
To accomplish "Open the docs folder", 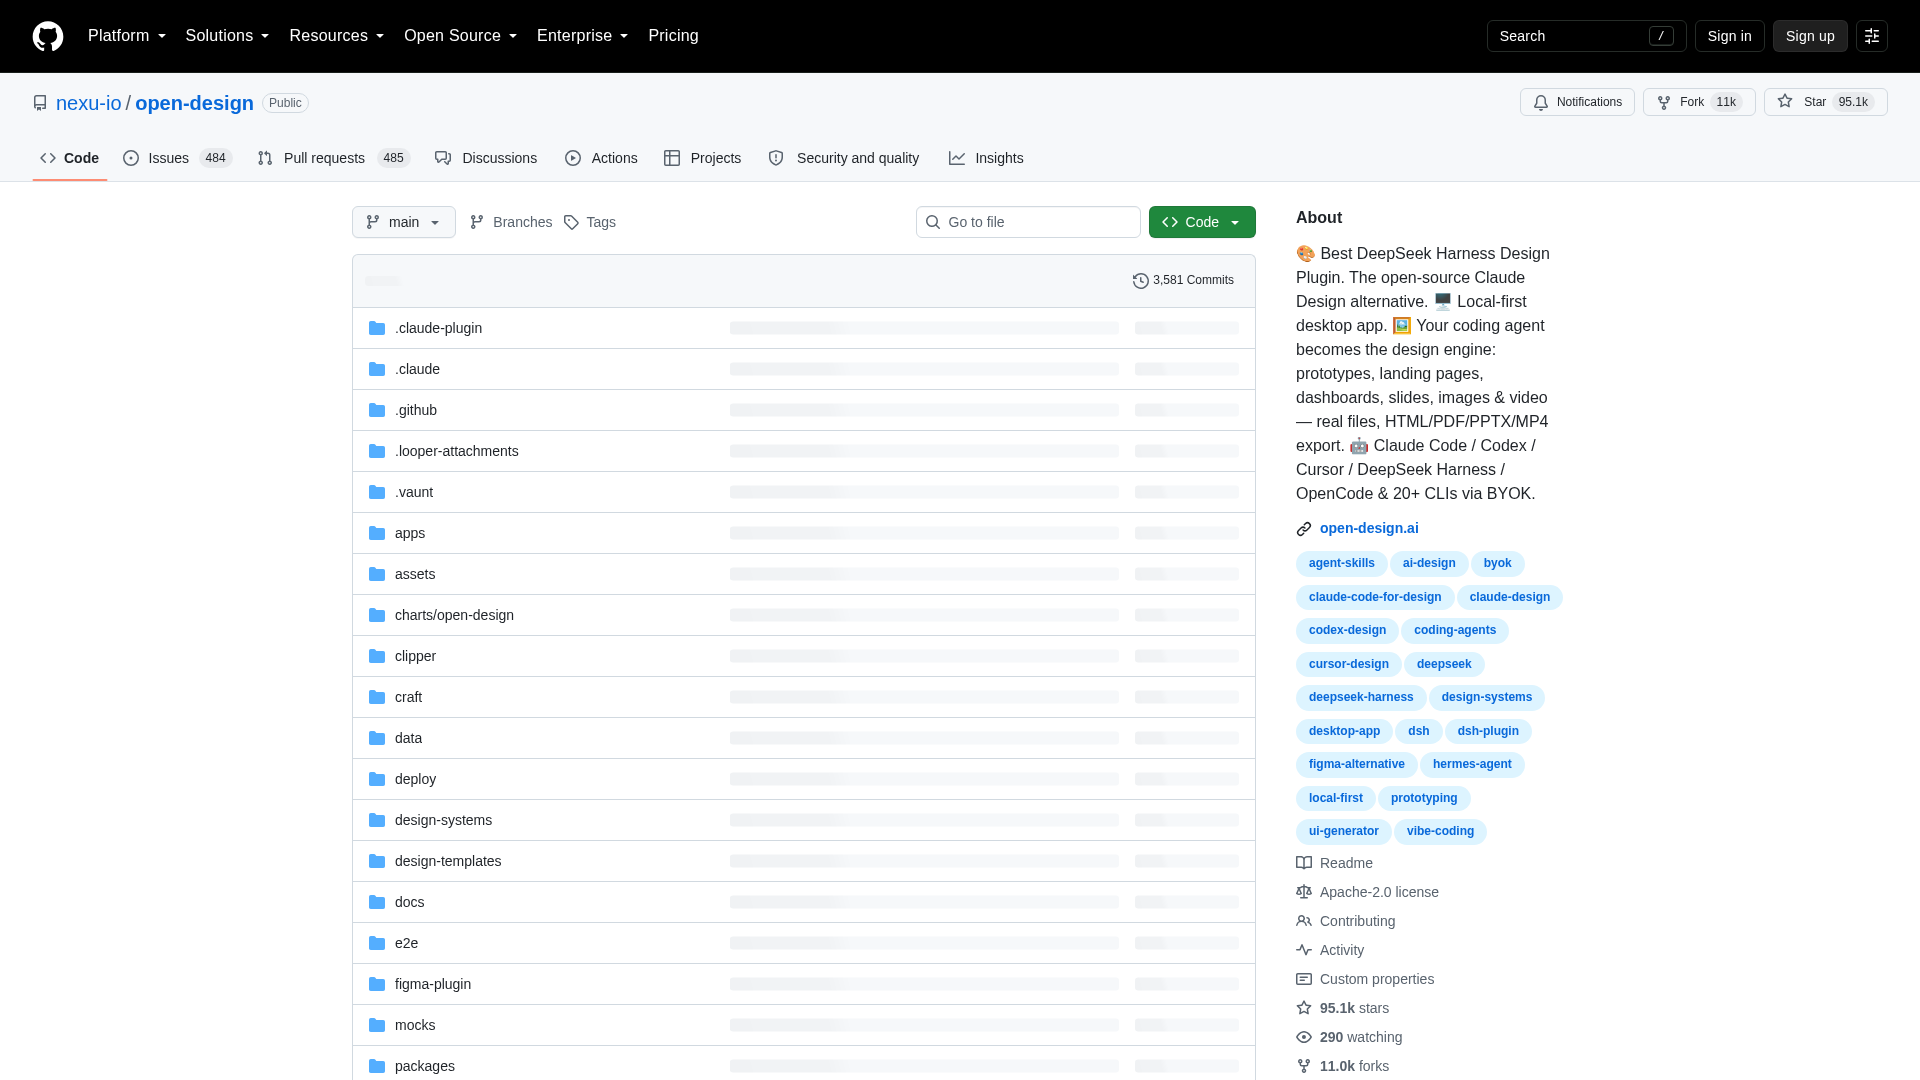I will [x=409, y=902].
